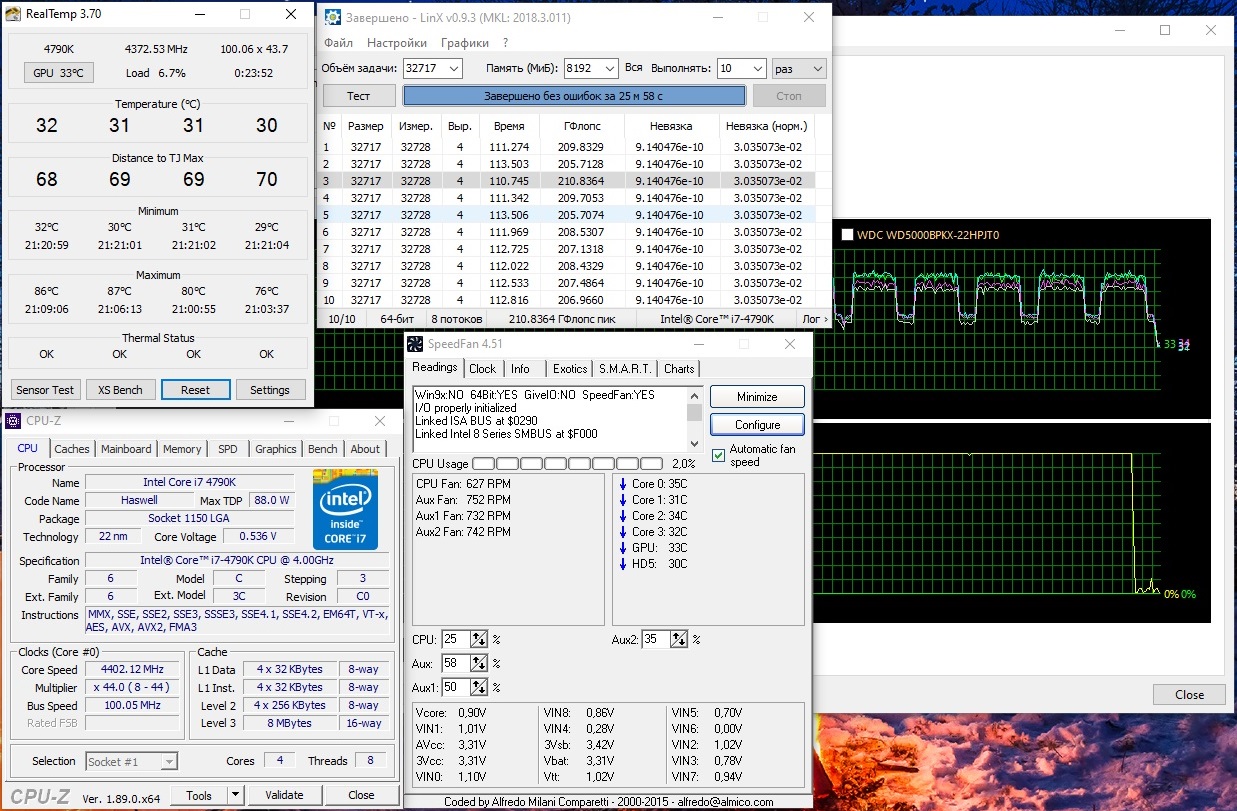The image size is (1237, 811).
Task: Click the Стоп button in LinX
Action: point(789,96)
